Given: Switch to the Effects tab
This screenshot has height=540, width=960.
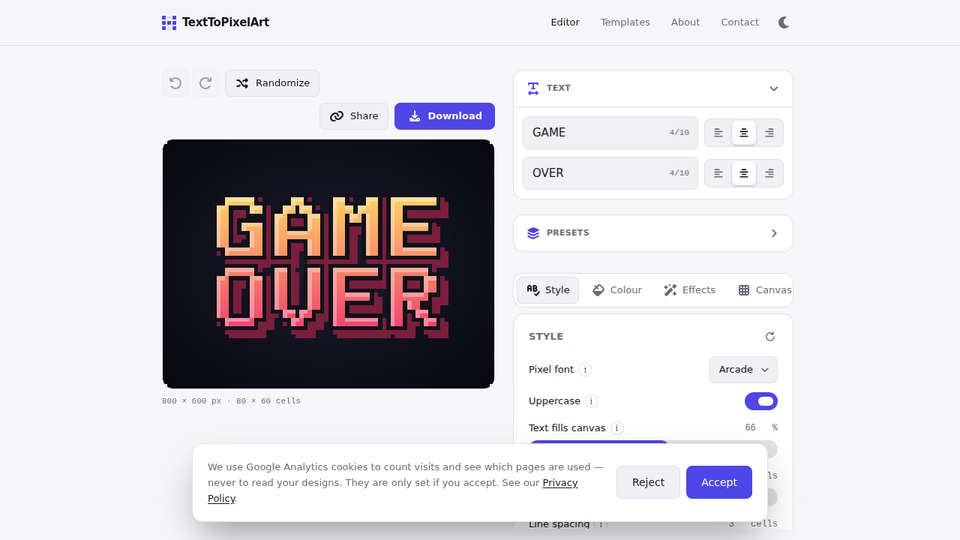Looking at the screenshot, I should coord(689,290).
